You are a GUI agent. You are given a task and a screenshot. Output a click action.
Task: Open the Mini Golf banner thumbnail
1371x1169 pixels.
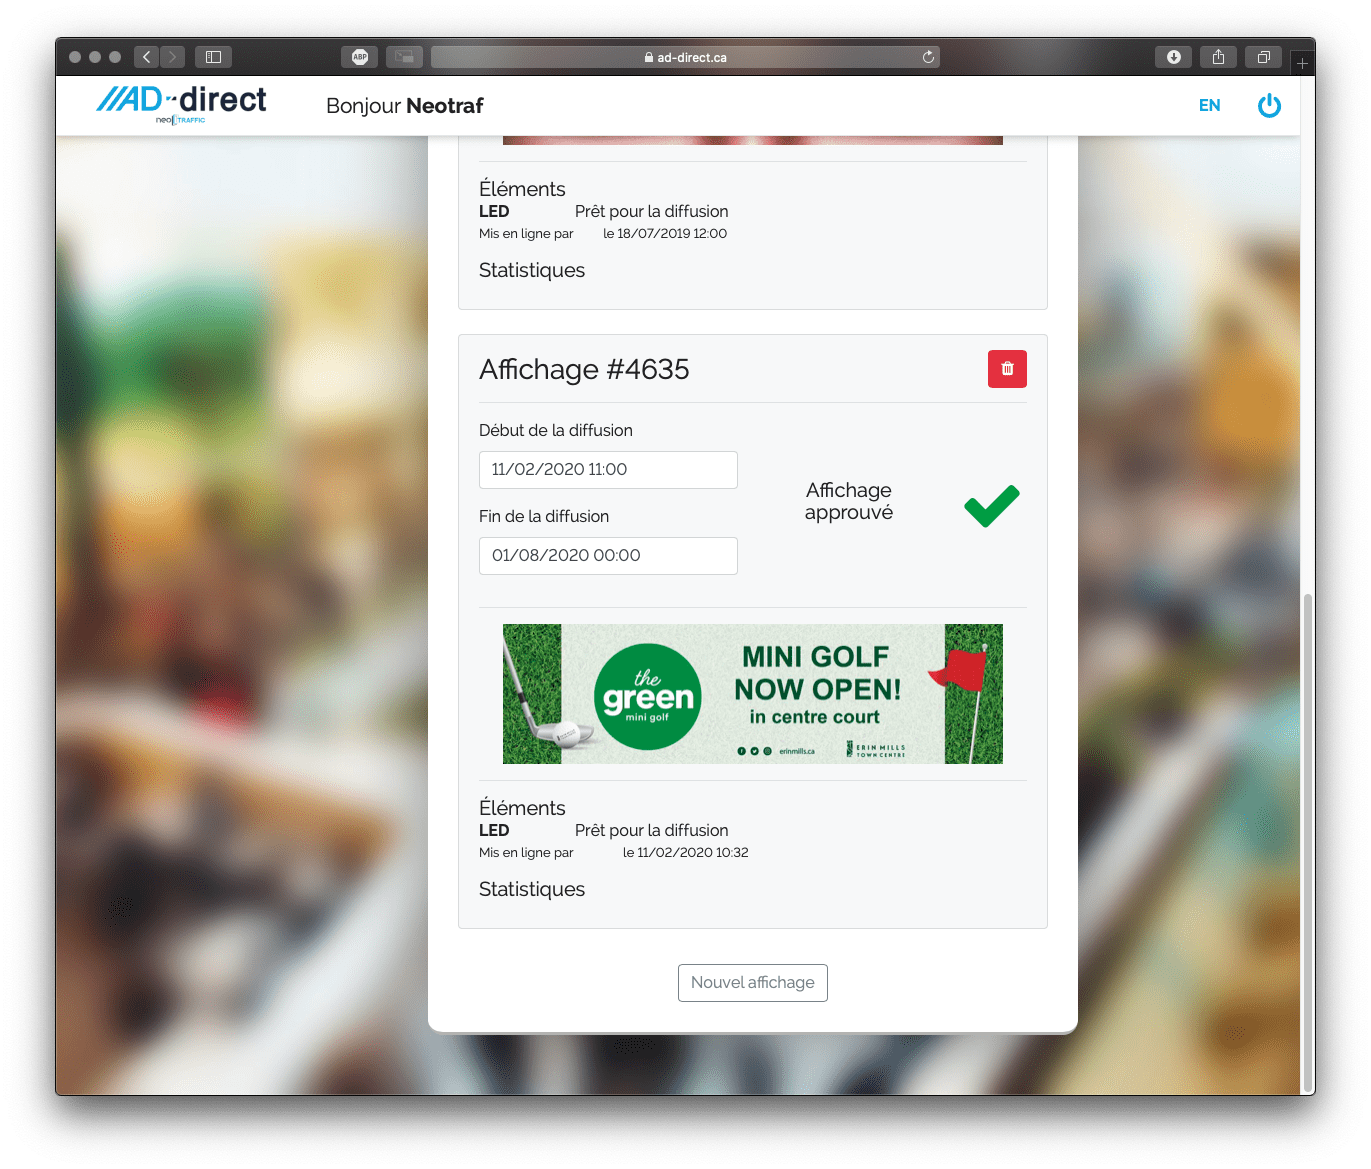tap(752, 694)
